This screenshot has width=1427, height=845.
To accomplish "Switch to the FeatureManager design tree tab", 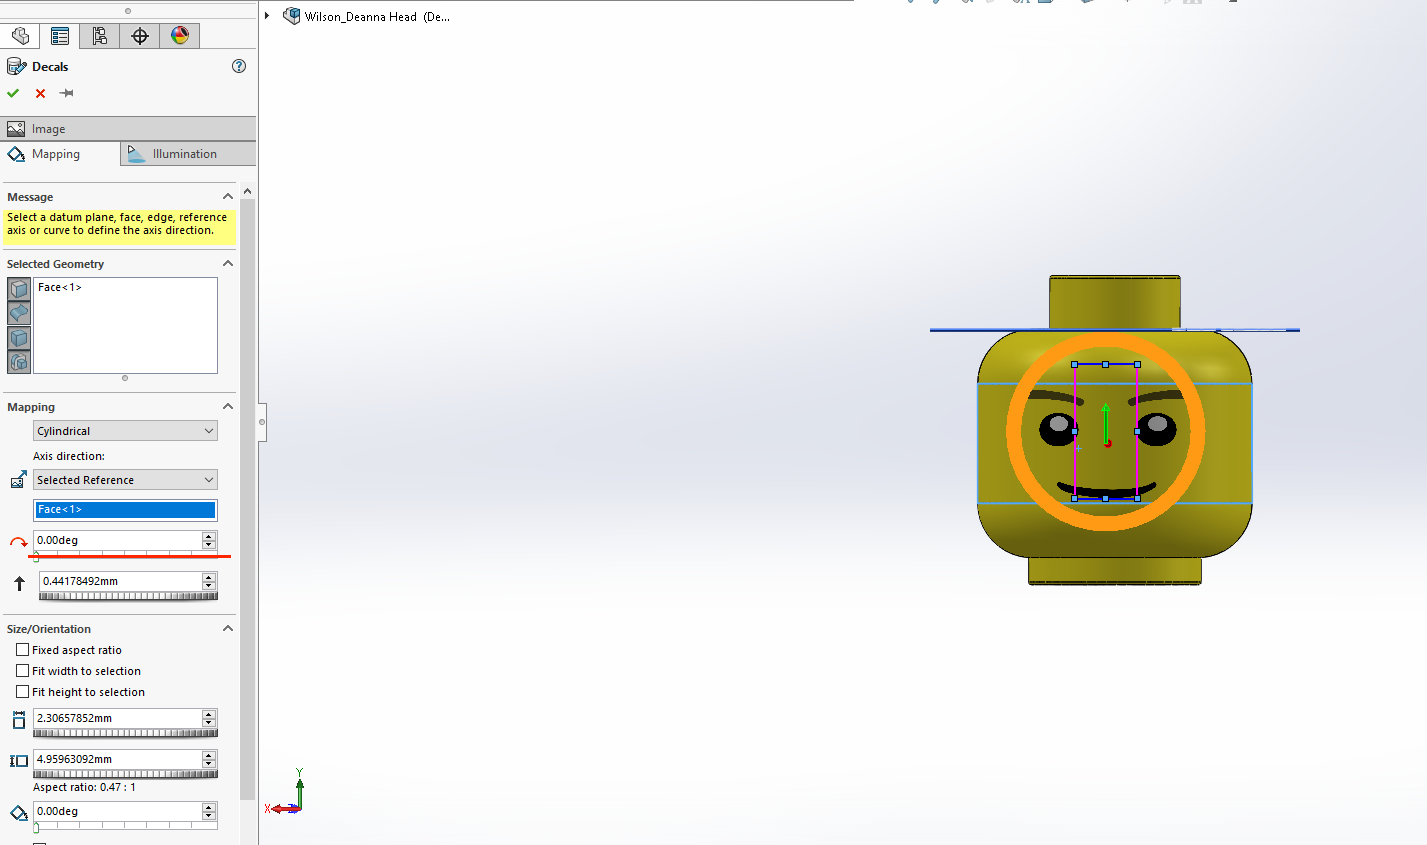I will pyautogui.click(x=20, y=35).
